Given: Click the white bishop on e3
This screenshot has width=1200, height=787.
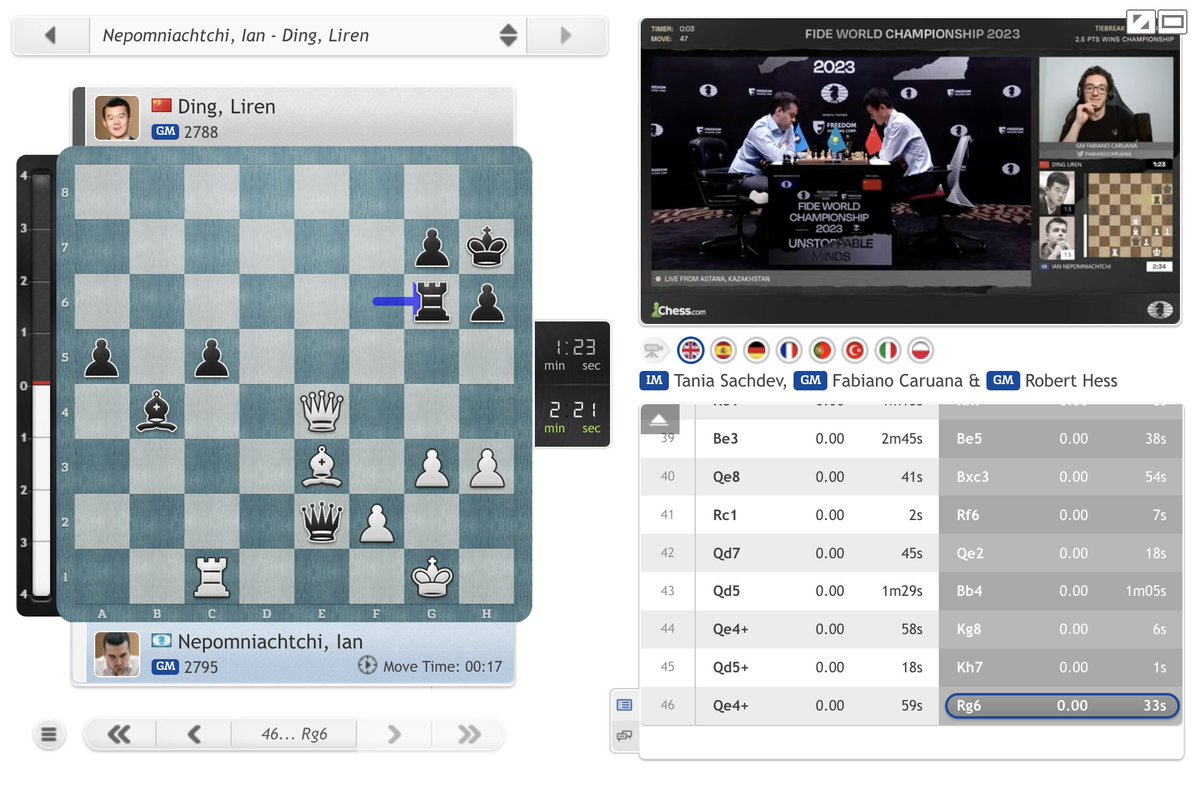Looking at the screenshot, I should (322, 466).
